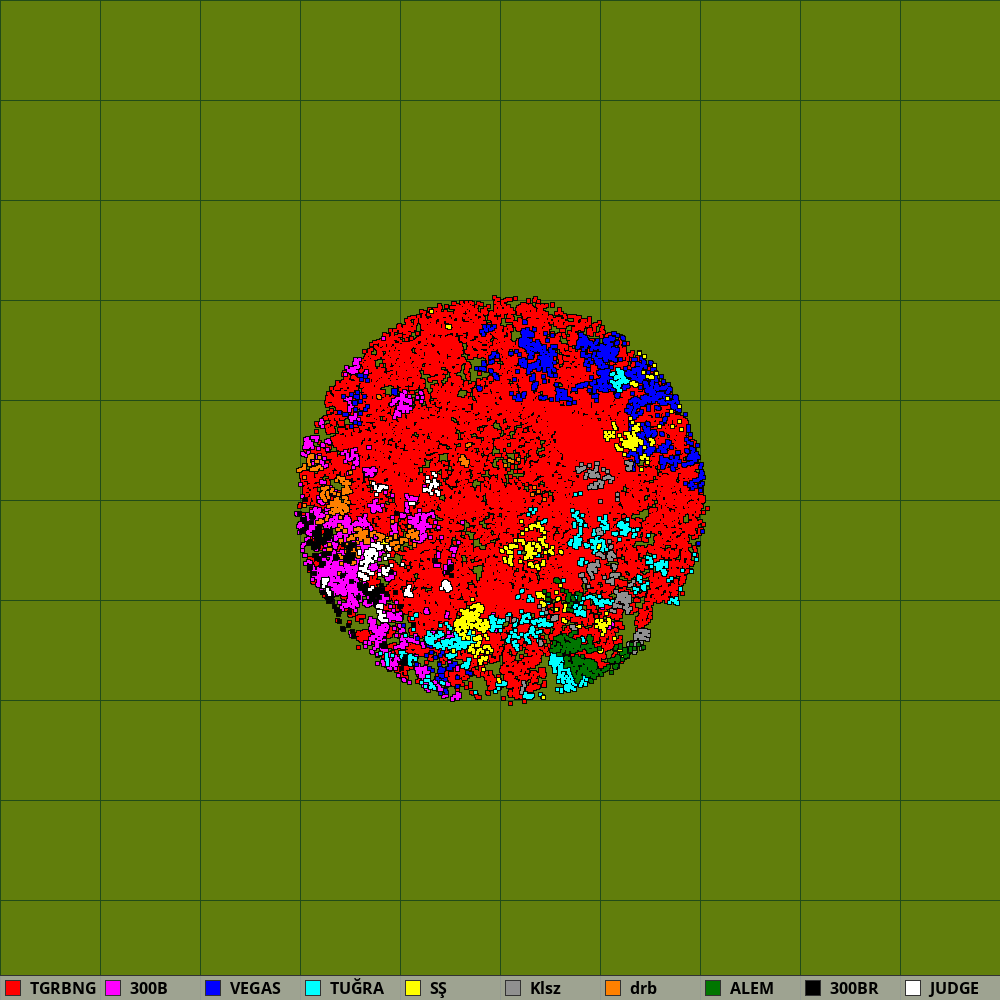1000x1000 pixels.
Task: Click the white JUDGE legend swatch
Action: [x=913, y=988]
